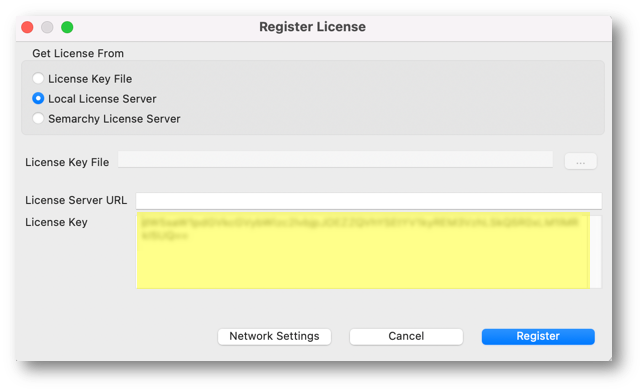The width and height of the screenshot is (643, 392).
Task: Select the License Key File radio button
Action: [38, 78]
